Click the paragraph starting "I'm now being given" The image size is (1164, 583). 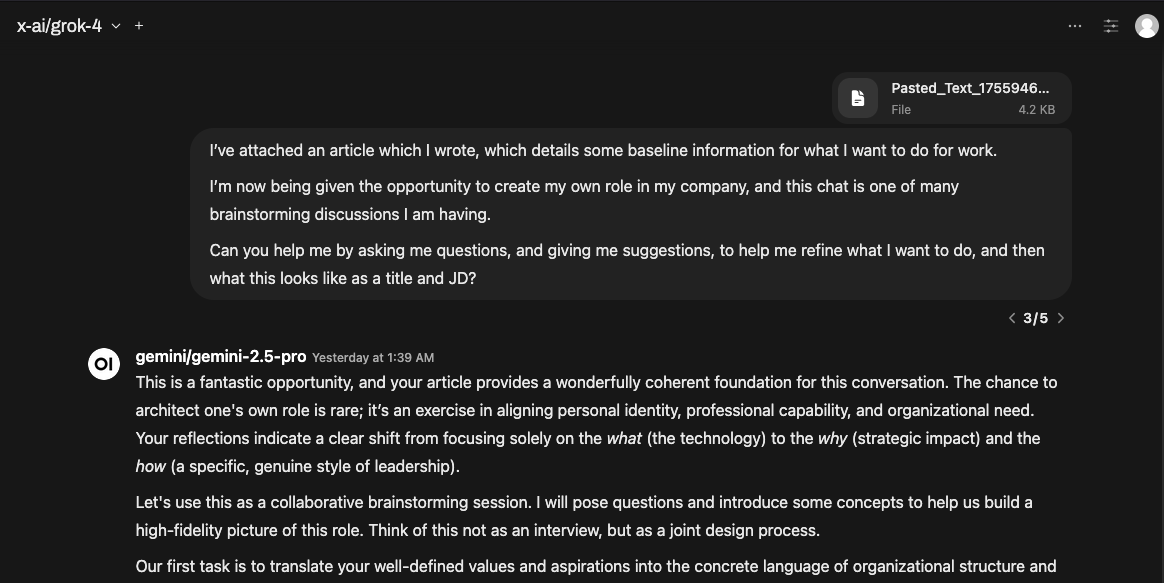pyautogui.click(x=584, y=200)
